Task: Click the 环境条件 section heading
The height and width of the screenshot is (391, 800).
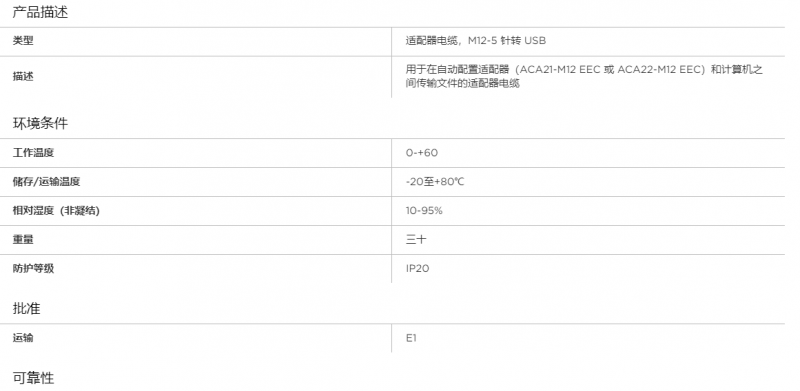Action: (x=40, y=124)
